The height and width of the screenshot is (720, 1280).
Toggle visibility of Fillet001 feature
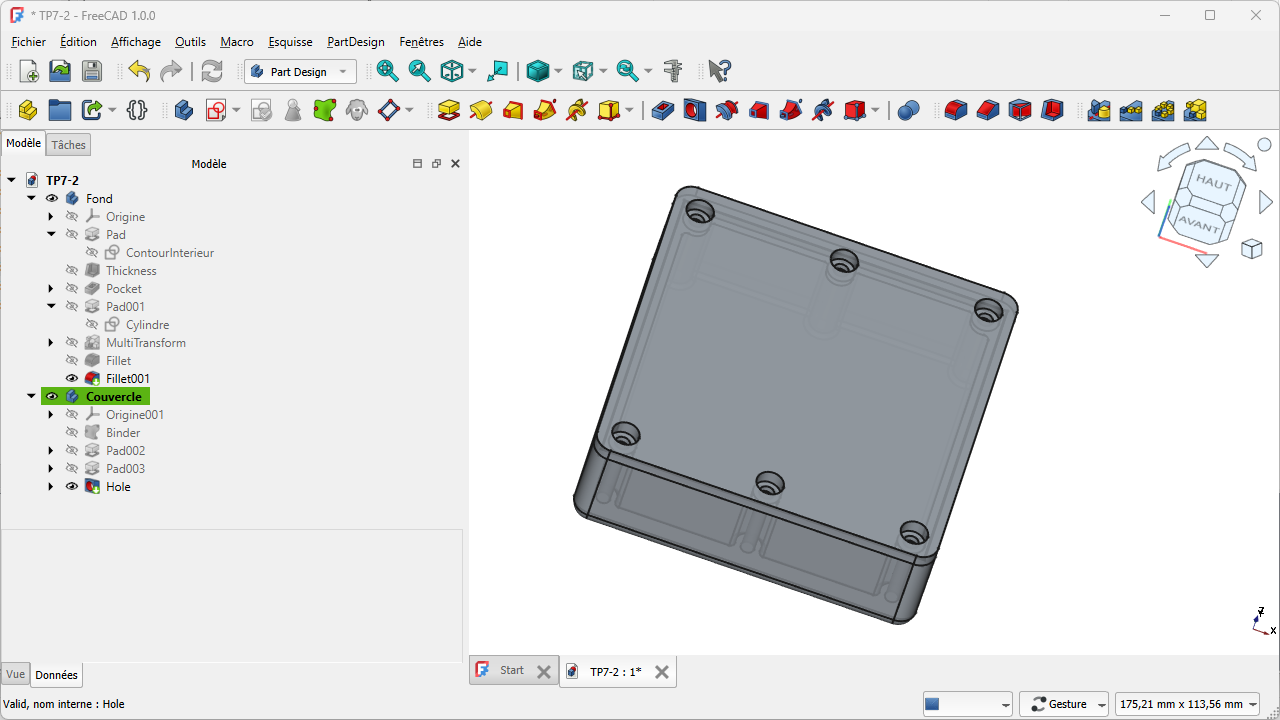(x=72, y=379)
